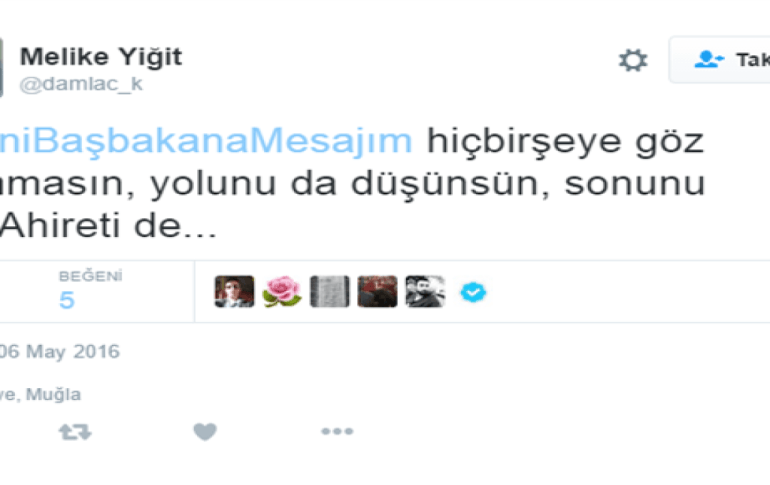The width and height of the screenshot is (770, 485).
Task: Open the blue verified badge liker profile
Action: (x=473, y=292)
